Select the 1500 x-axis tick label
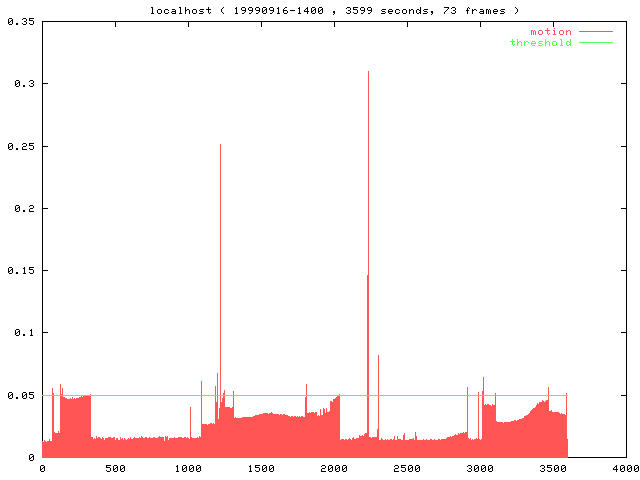The width and height of the screenshot is (640, 480). (x=261, y=468)
